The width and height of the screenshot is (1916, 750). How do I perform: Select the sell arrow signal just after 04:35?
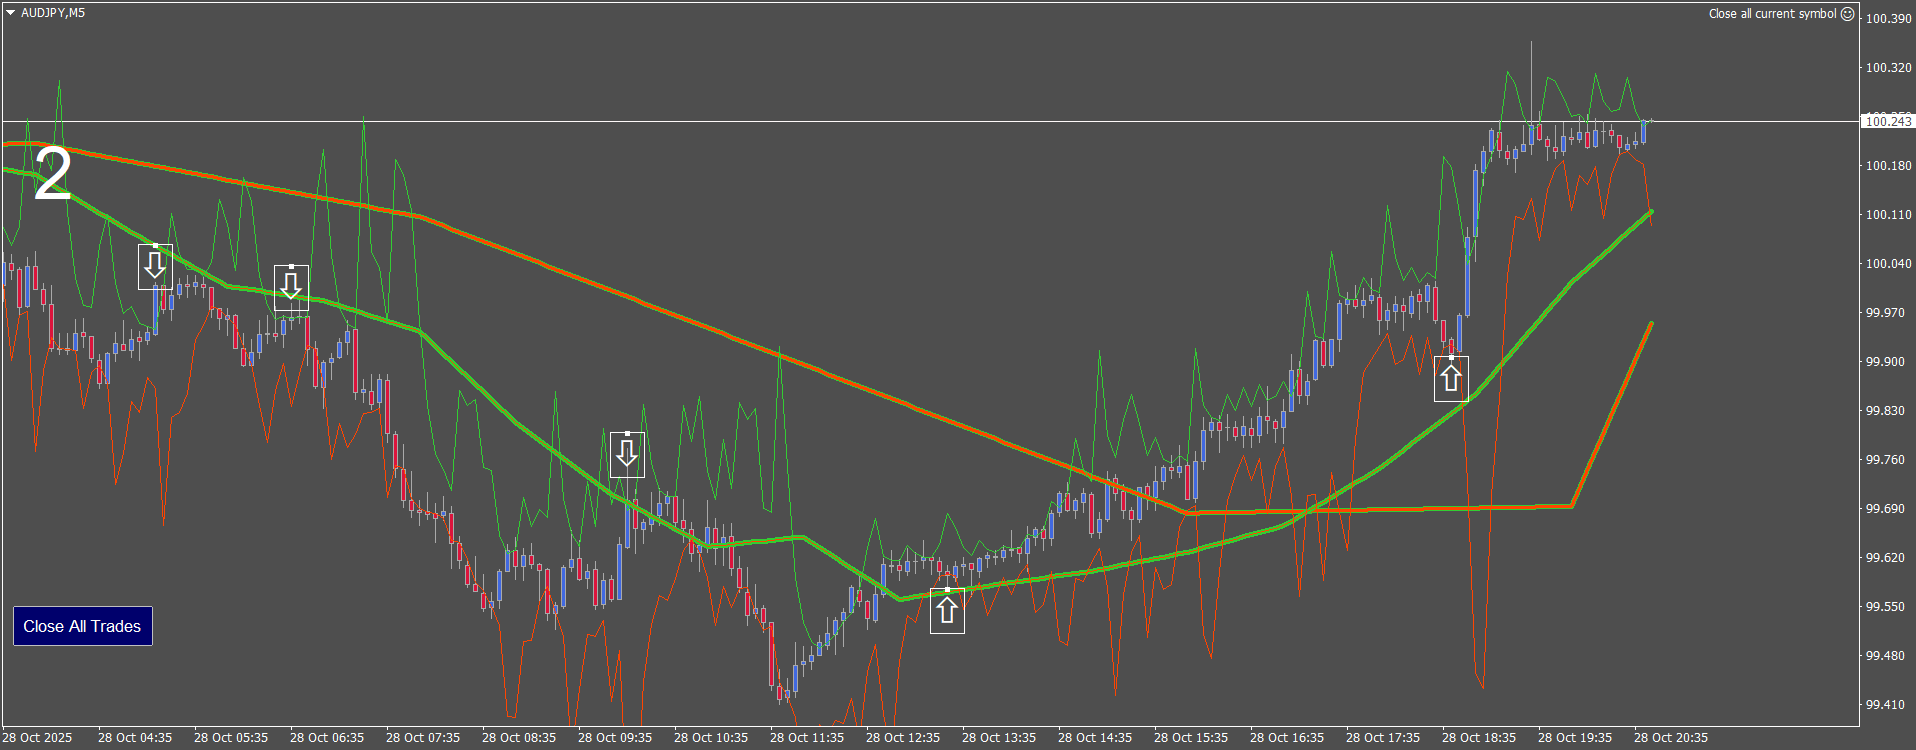[x=155, y=266]
